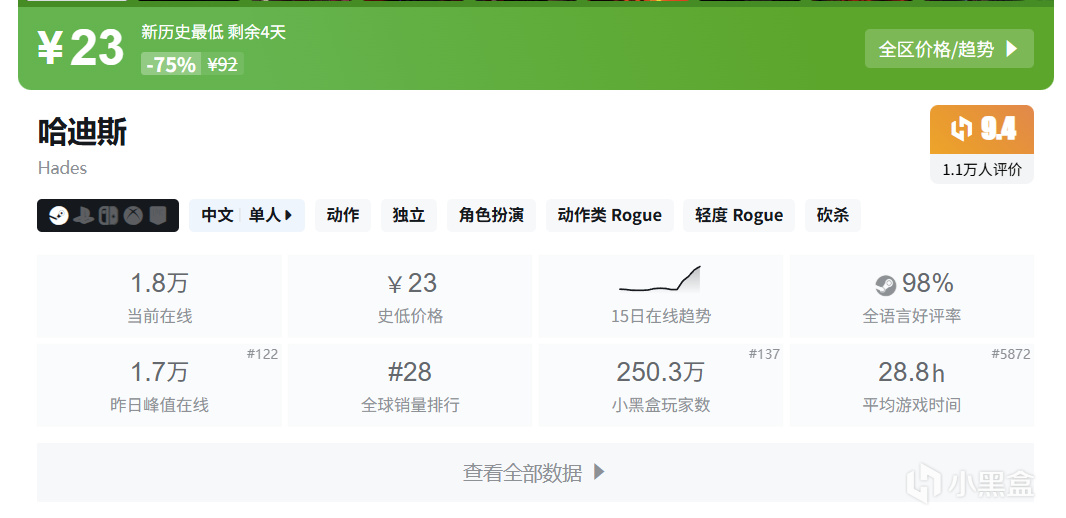Image resolution: width=1066 pixels, height=518 pixels.
Task: Click the Heybox logo in rating badge
Action: pyautogui.click(x=961, y=128)
